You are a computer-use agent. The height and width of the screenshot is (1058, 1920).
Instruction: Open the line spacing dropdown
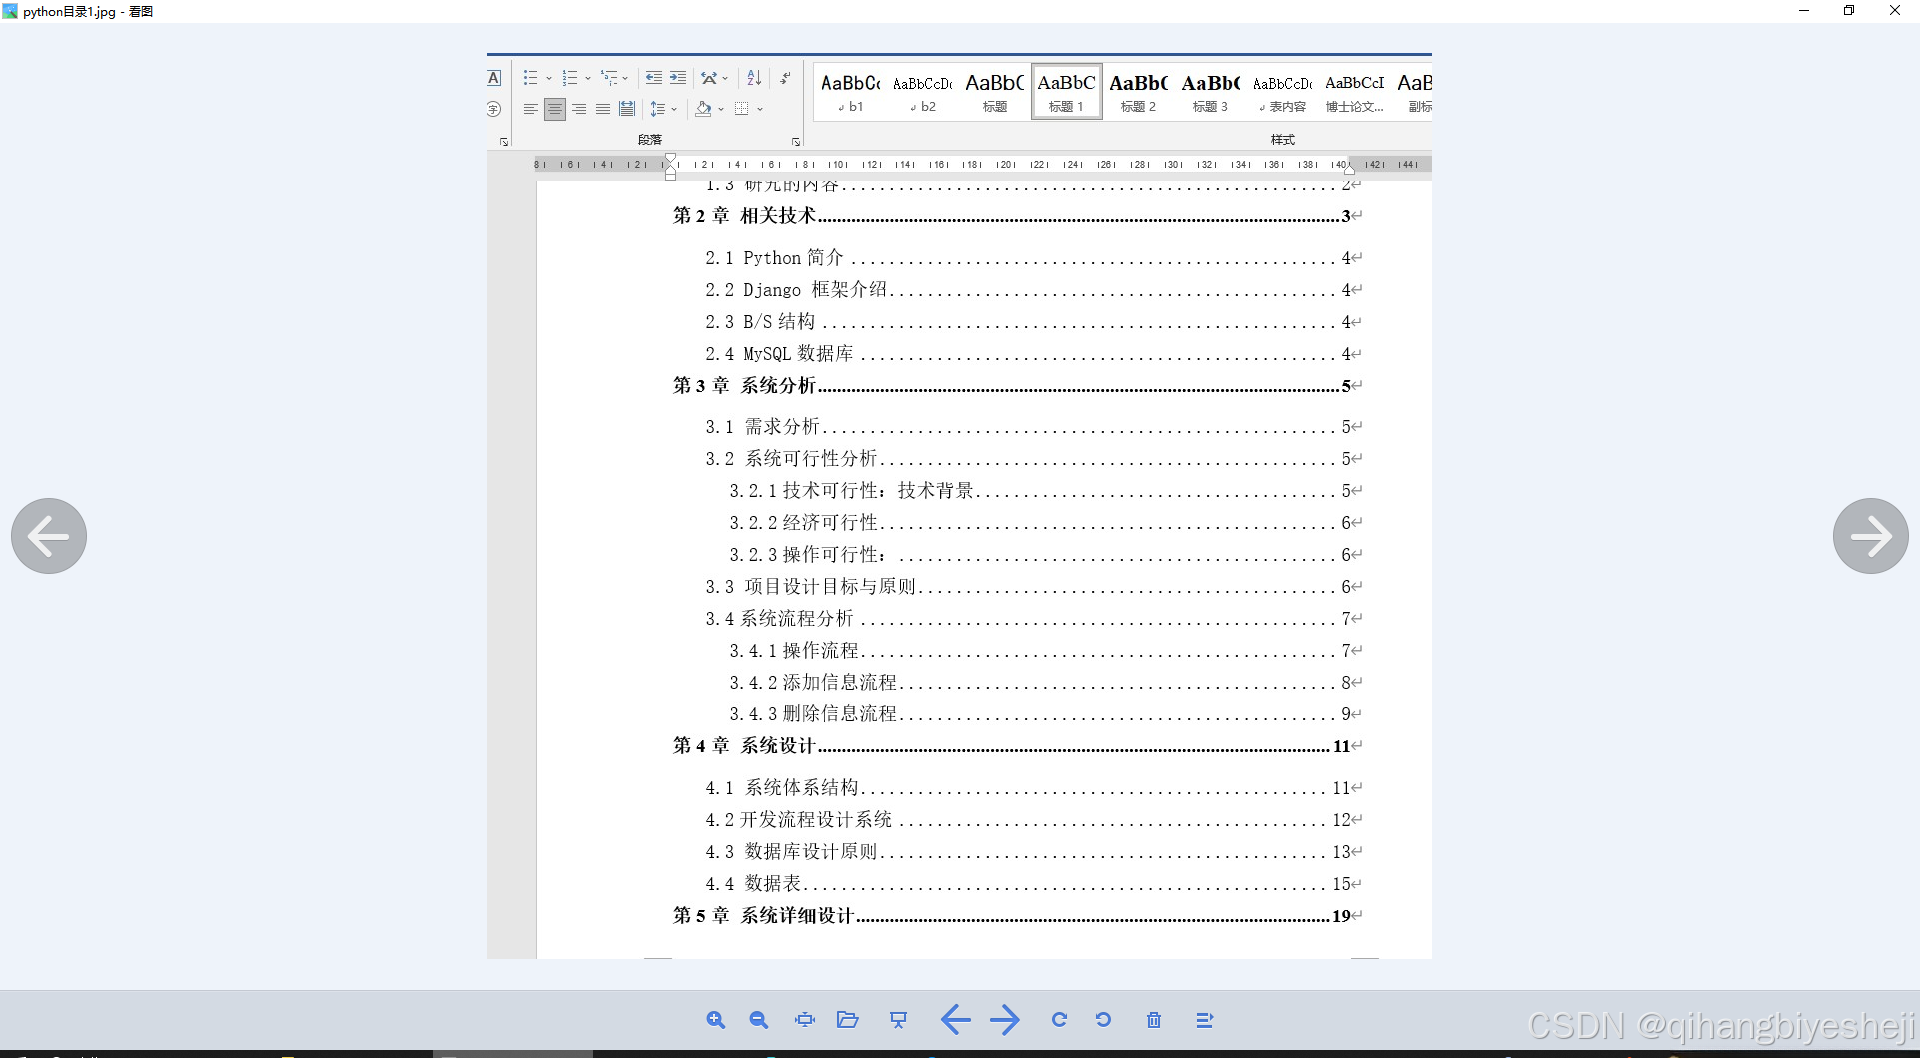[x=663, y=109]
